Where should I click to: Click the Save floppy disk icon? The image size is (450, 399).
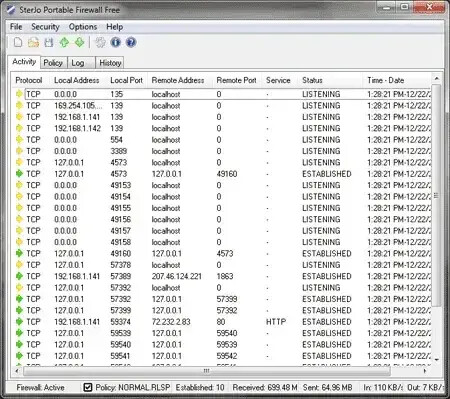coord(49,42)
